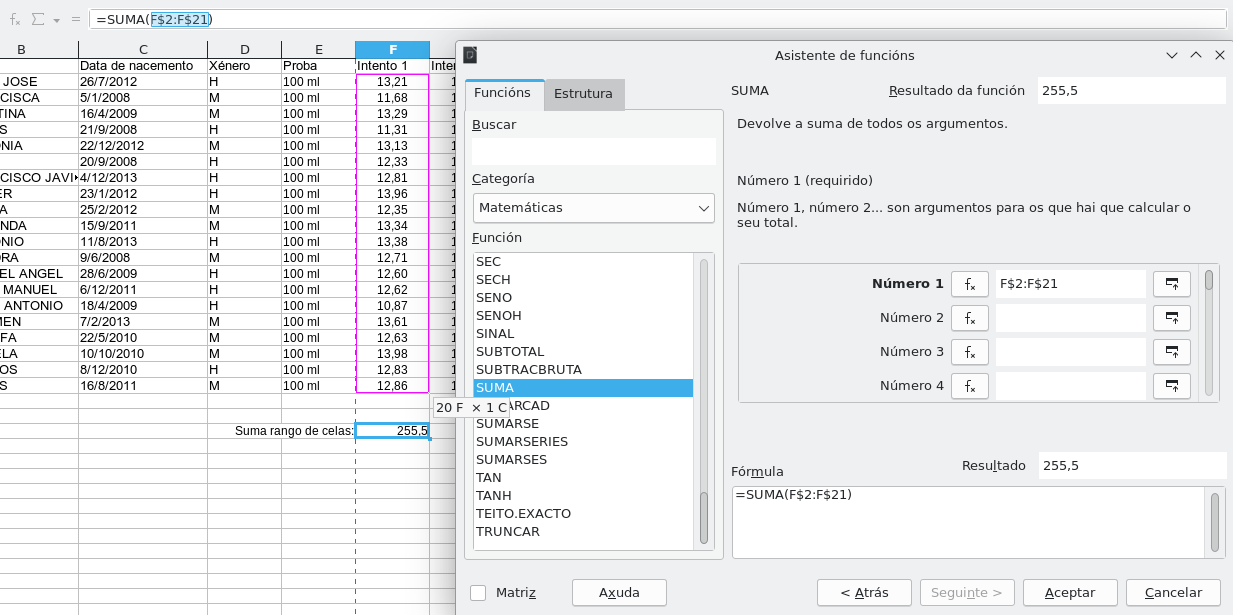
Task: Click the shrink range button for Número 1
Action: pyautogui.click(x=1171, y=284)
